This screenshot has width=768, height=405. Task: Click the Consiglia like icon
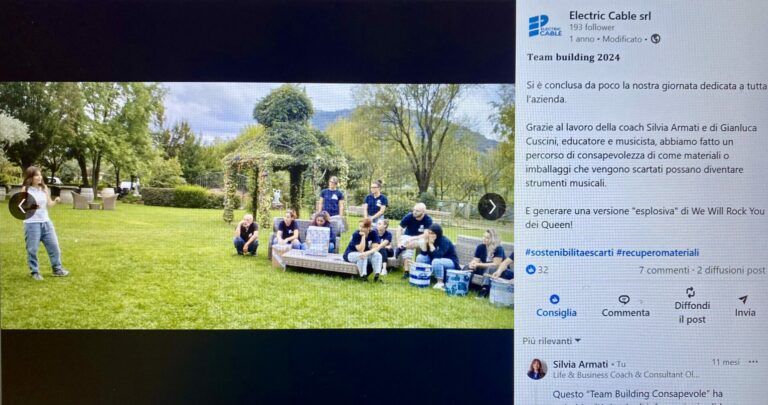click(555, 299)
